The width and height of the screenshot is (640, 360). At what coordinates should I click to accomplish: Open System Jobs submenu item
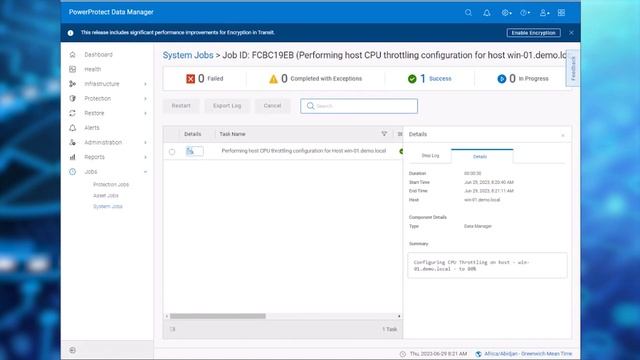tap(108, 207)
